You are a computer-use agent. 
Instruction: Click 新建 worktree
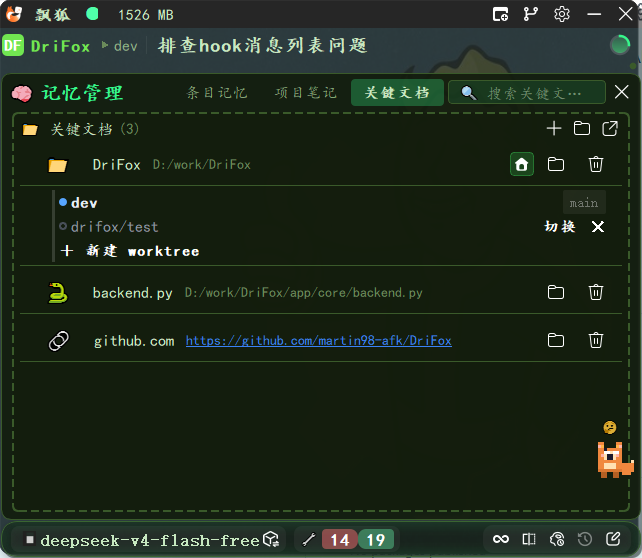click(x=130, y=251)
